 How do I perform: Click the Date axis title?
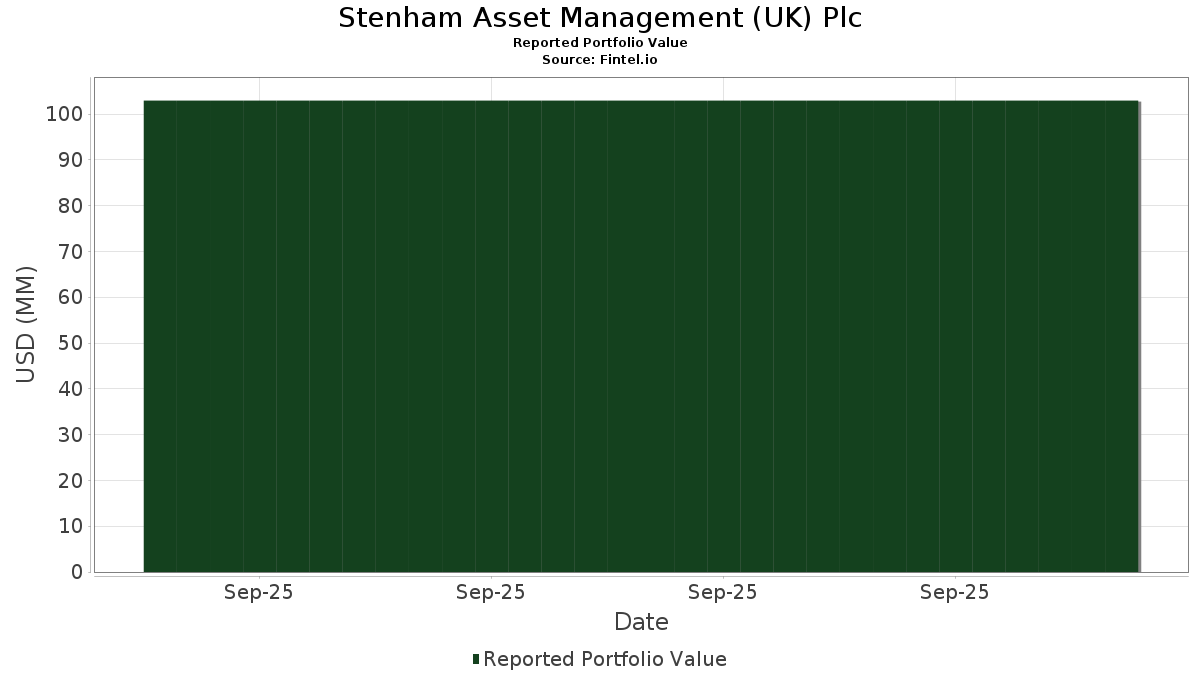pyautogui.click(x=641, y=622)
